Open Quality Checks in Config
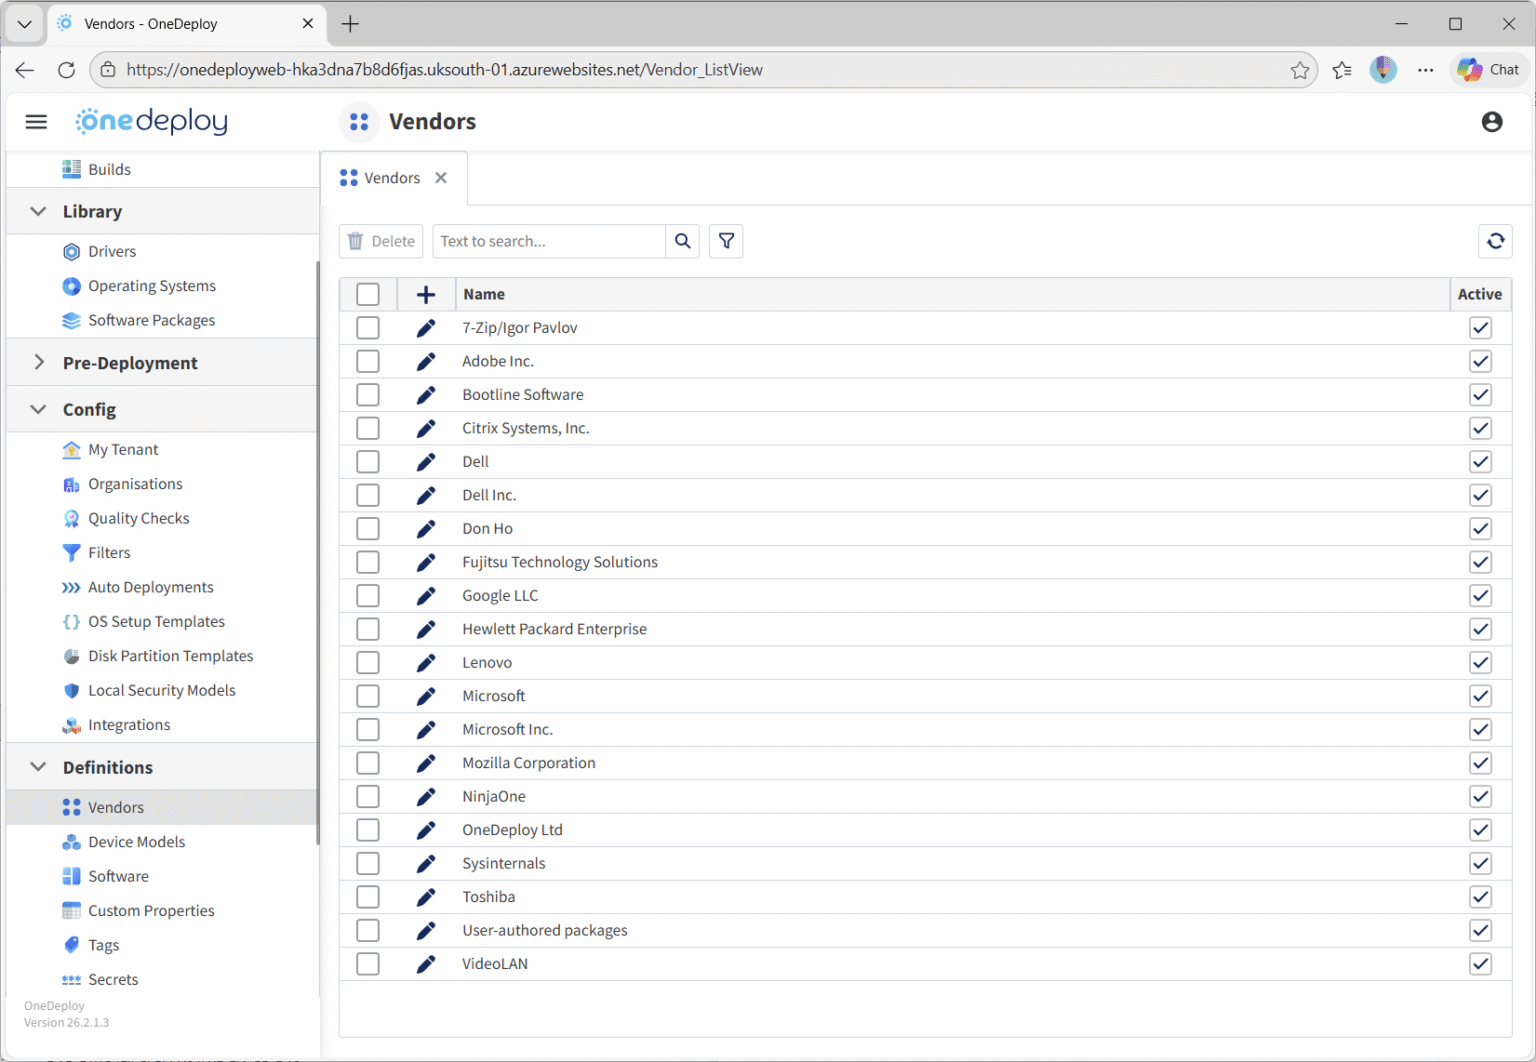 139,518
